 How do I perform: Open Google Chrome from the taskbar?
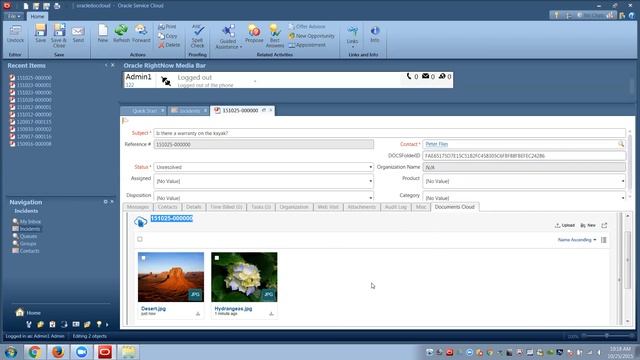pos(35,352)
